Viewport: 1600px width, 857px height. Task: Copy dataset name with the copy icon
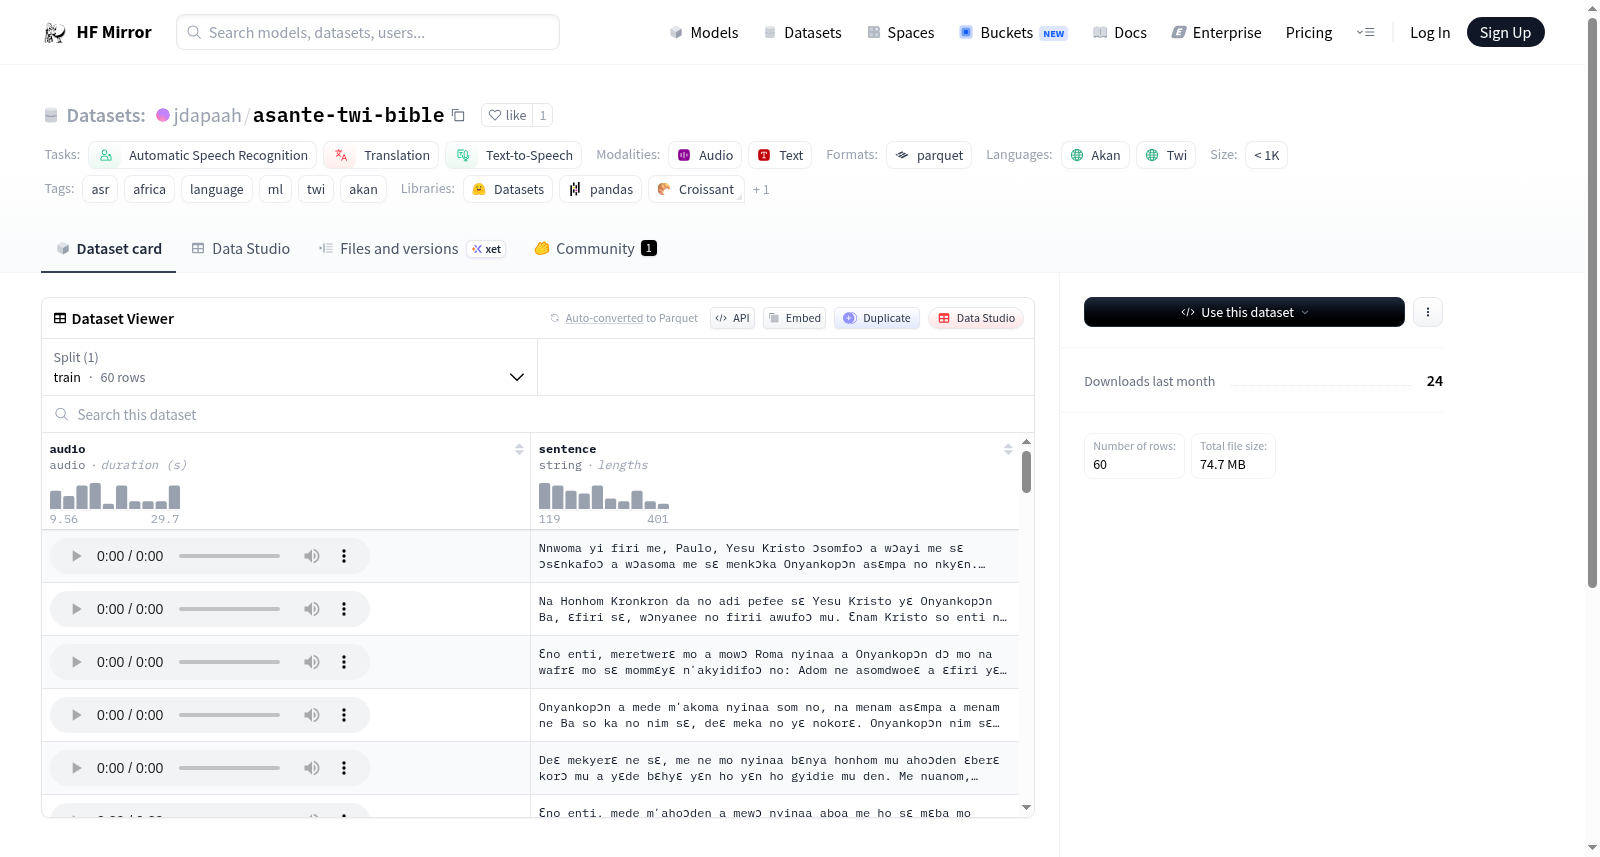coord(458,115)
